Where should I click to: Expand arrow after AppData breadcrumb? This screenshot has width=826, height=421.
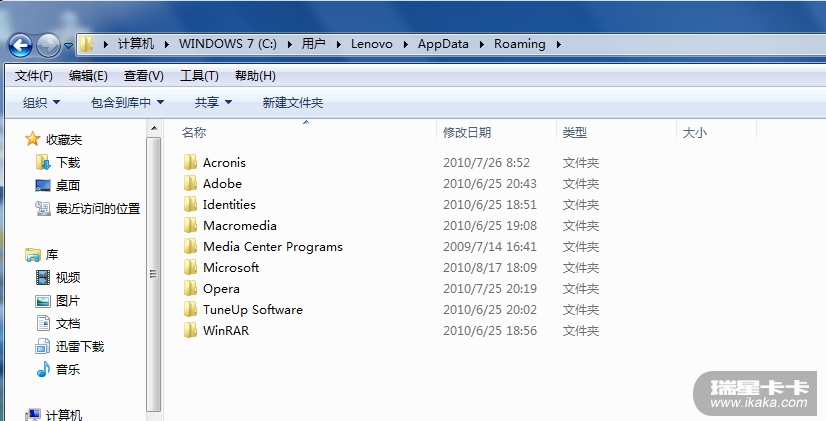click(x=481, y=44)
